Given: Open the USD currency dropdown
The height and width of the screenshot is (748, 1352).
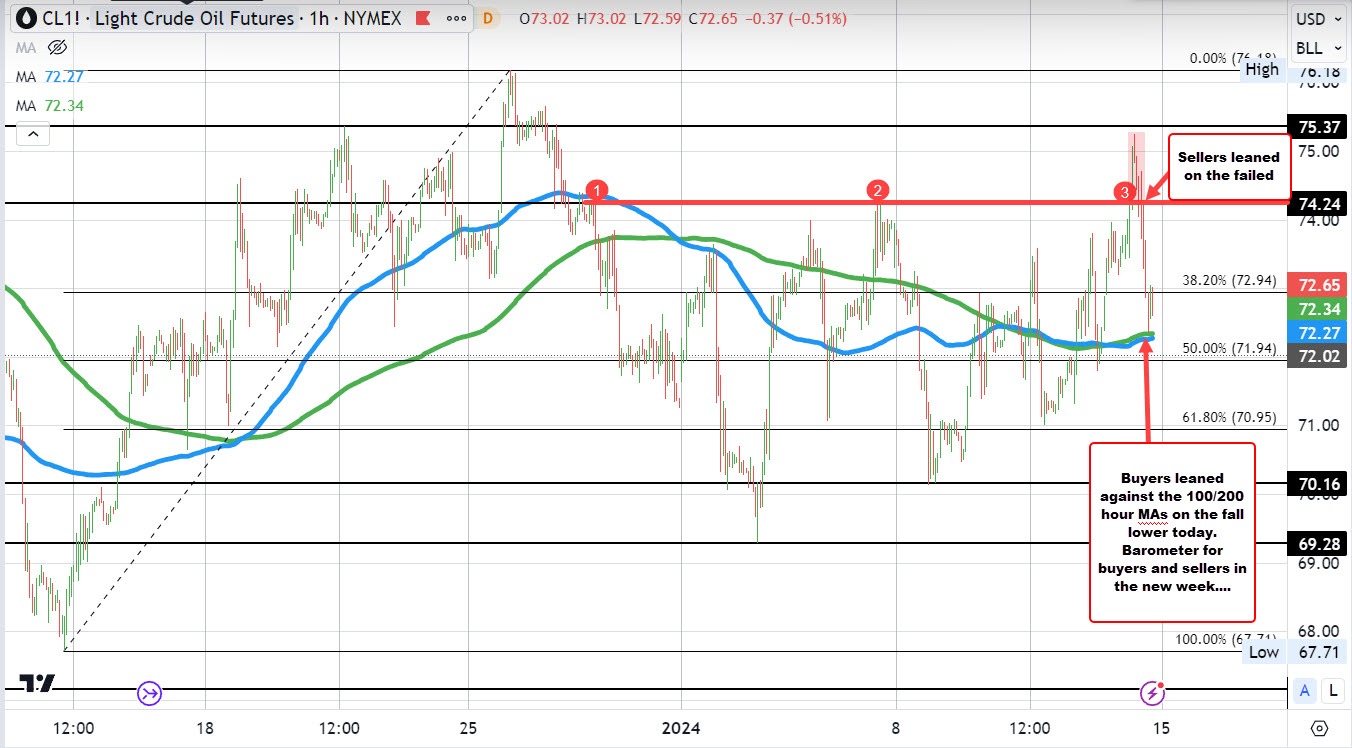Looking at the screenshot, I should click(1317, 19).
